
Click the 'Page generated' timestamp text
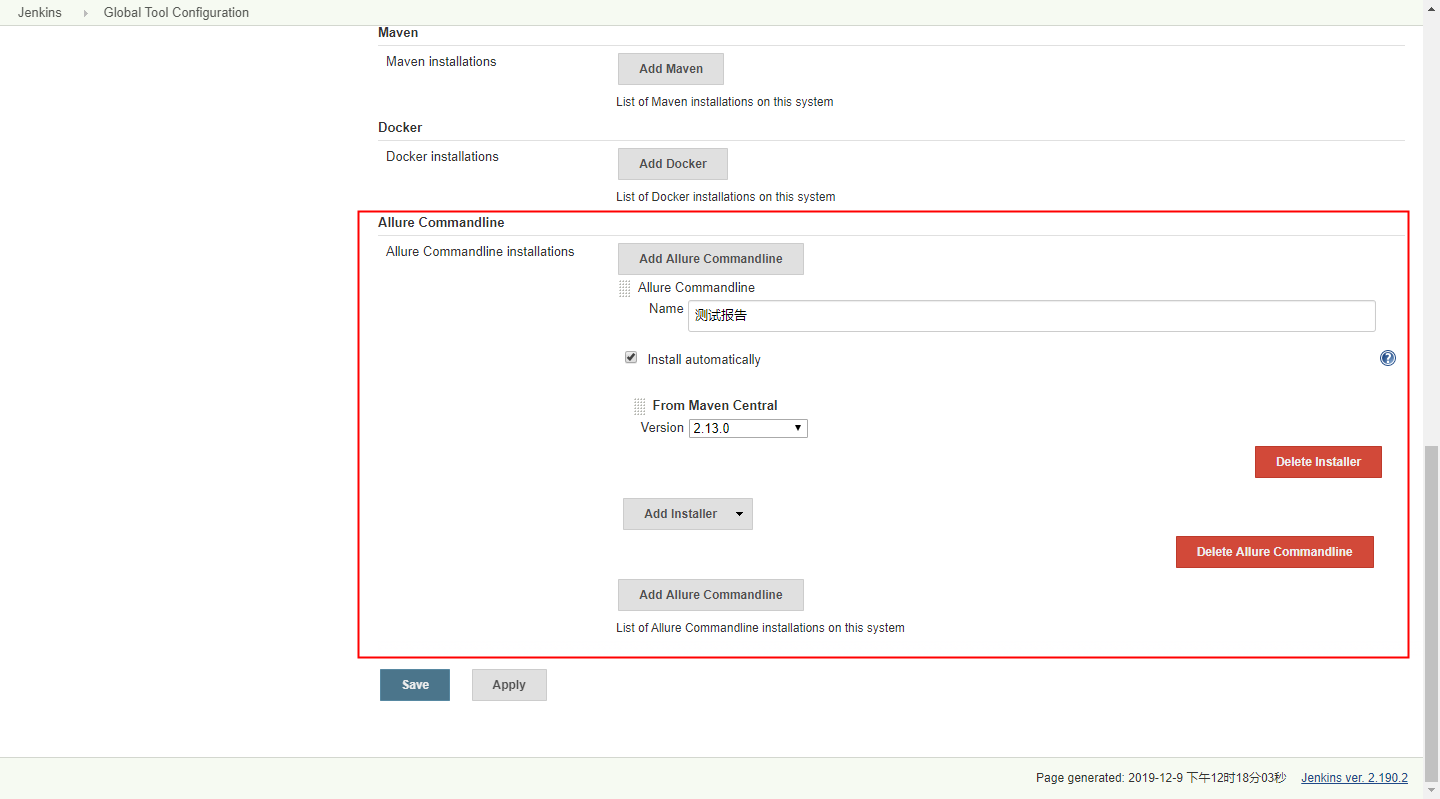[1161, 778]
